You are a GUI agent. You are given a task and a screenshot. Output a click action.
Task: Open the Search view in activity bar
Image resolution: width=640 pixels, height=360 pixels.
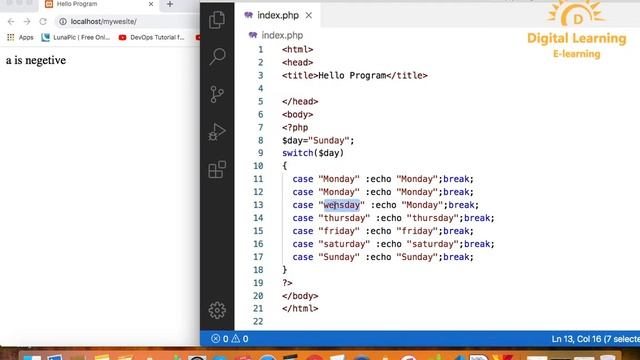[217, 56]
